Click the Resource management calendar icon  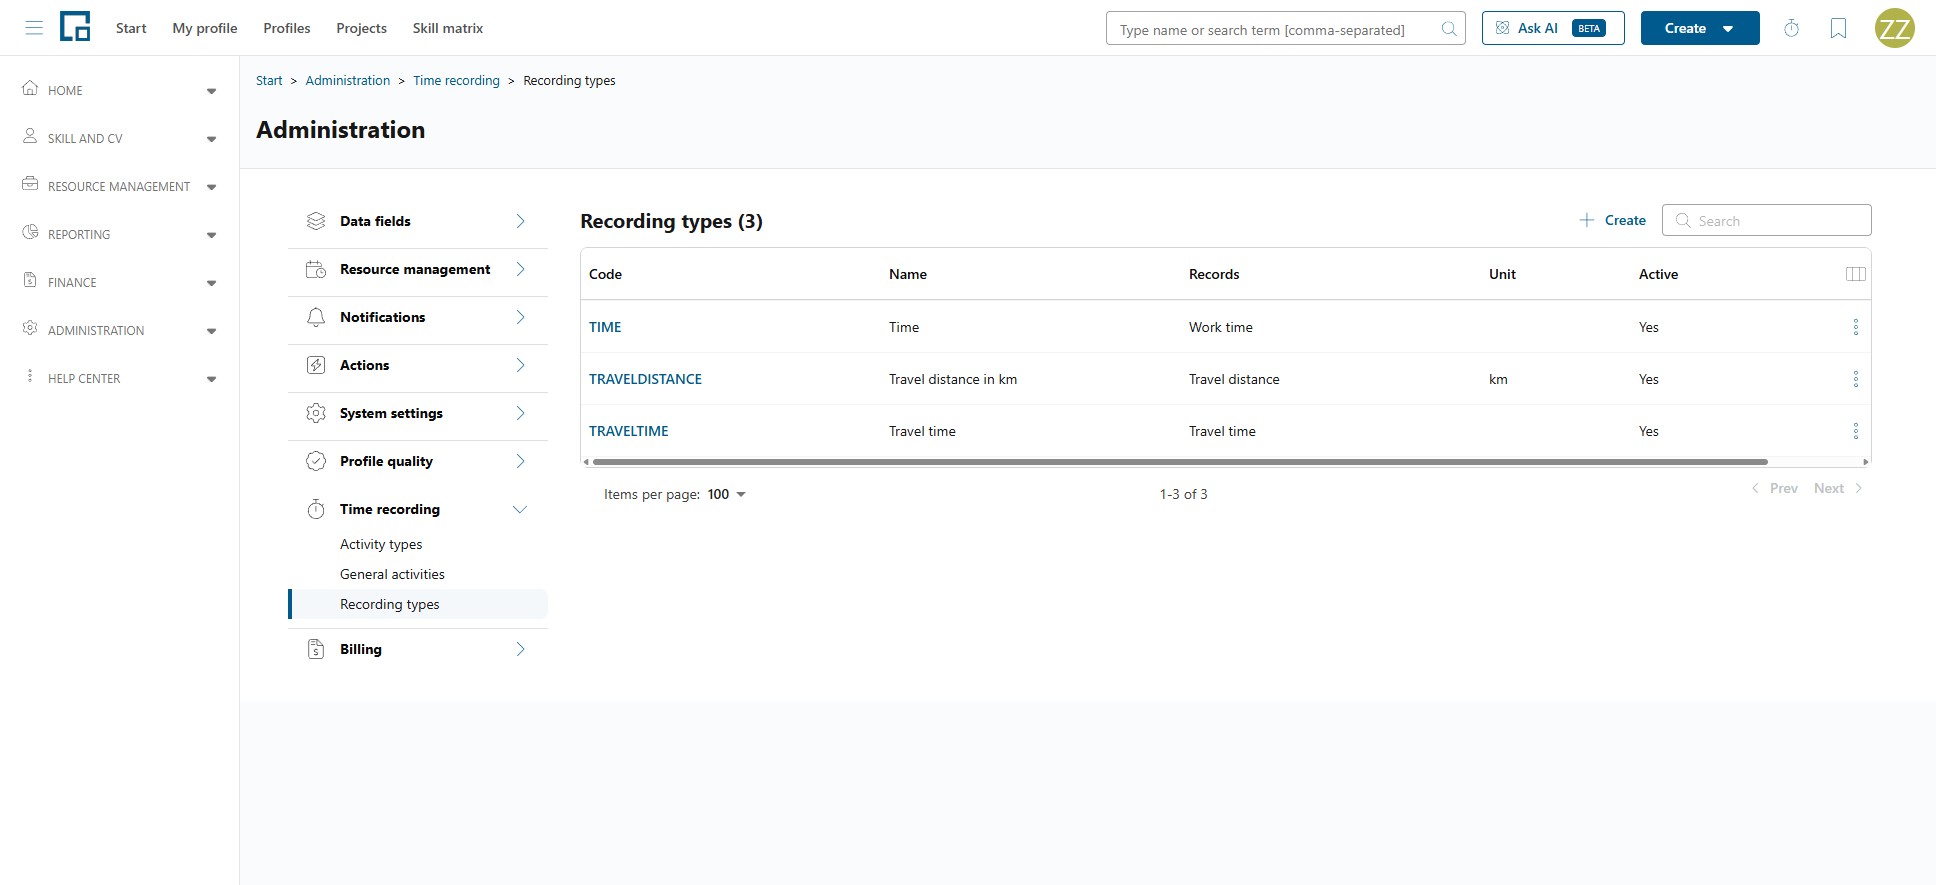point(316,269)
